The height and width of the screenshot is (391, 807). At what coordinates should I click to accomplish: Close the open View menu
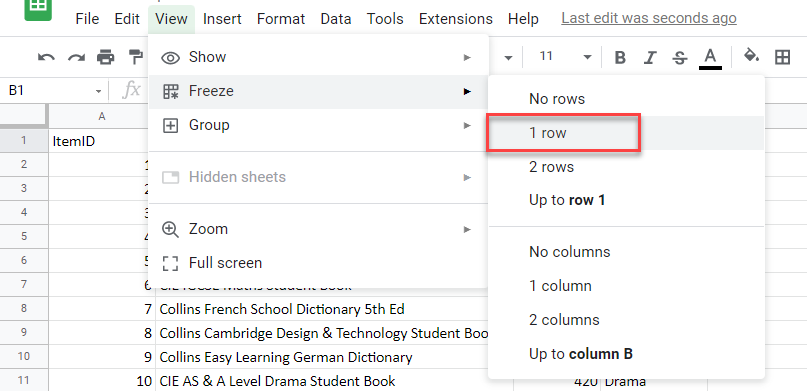tap(171, 19)
